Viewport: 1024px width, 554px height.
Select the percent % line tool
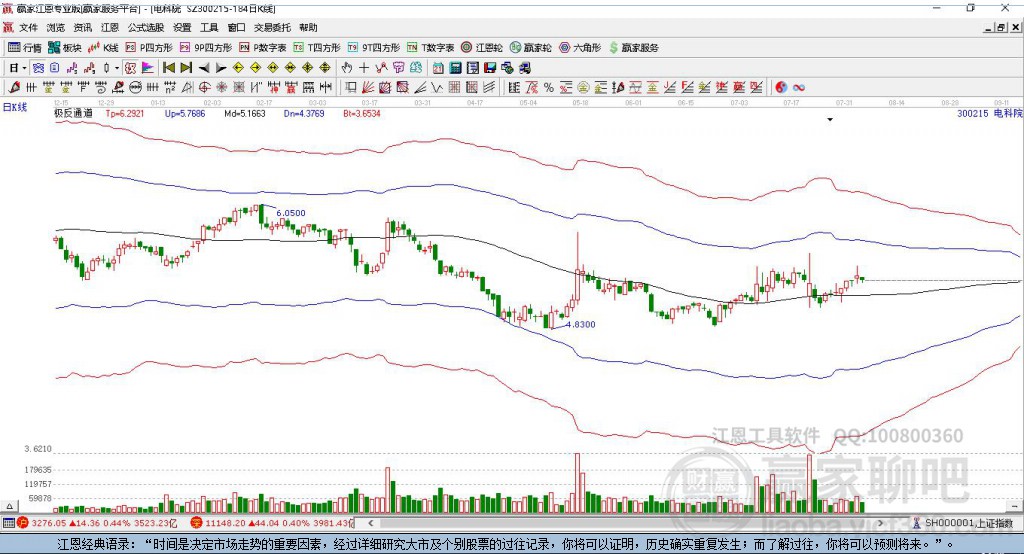tap(549, 88)
